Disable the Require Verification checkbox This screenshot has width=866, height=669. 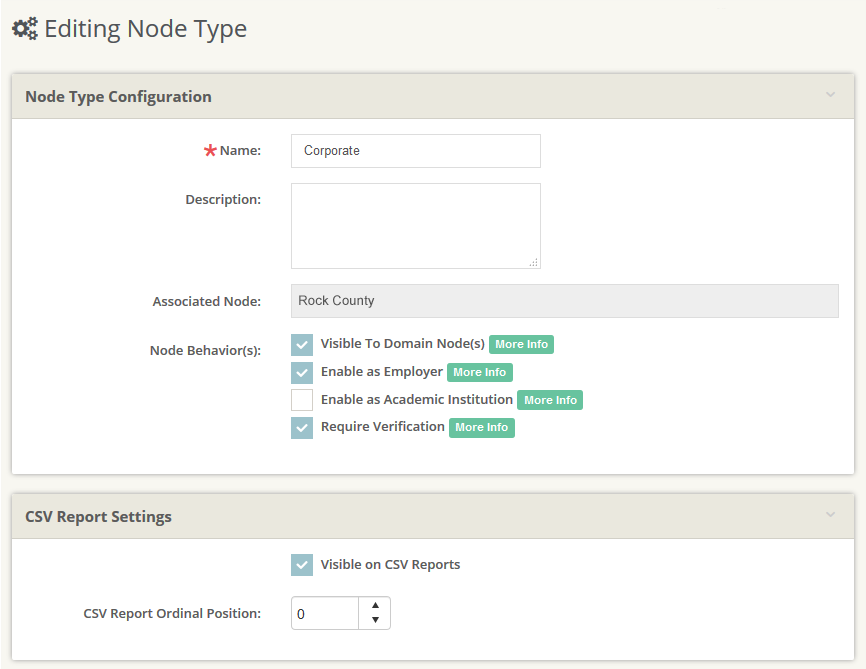pos(302,427)
